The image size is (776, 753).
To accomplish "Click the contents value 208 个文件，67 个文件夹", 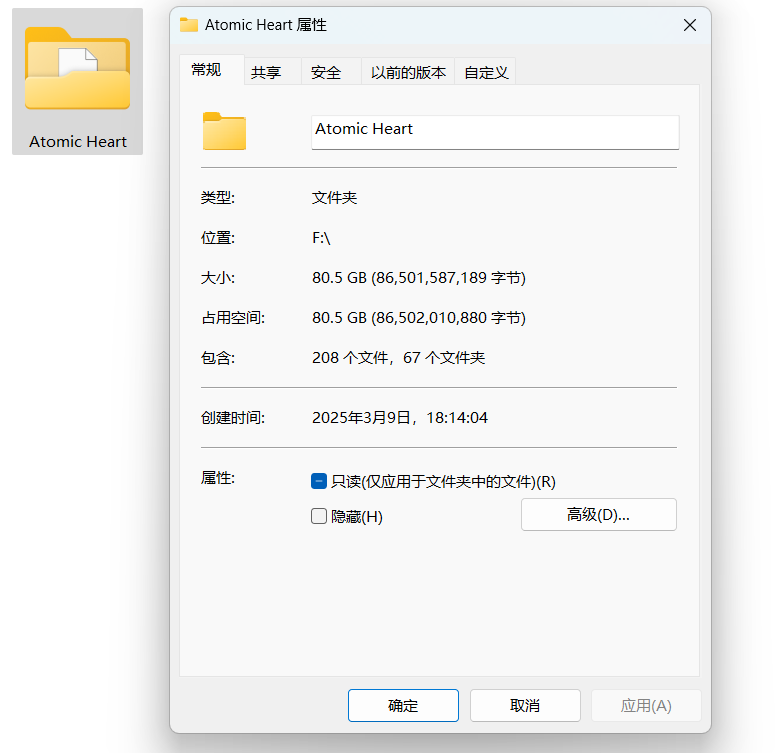I will (x=399, y=358).
